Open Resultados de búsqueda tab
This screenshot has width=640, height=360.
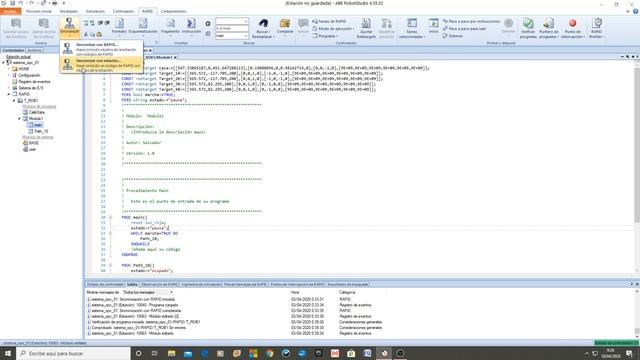tap(348, 284)
